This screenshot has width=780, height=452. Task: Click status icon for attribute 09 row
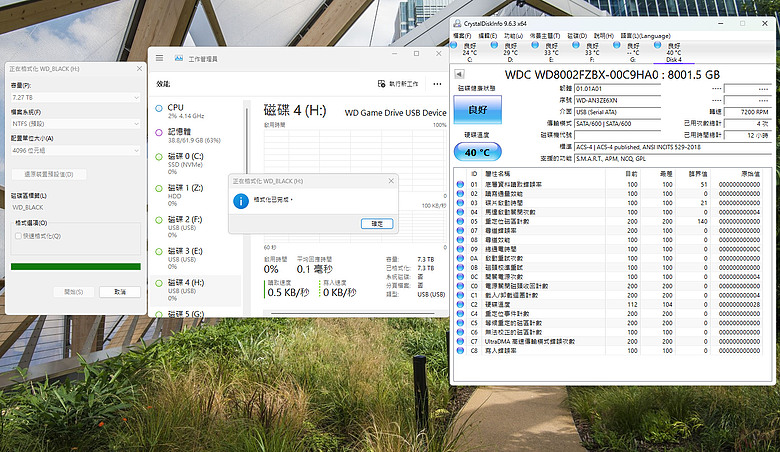460,249
